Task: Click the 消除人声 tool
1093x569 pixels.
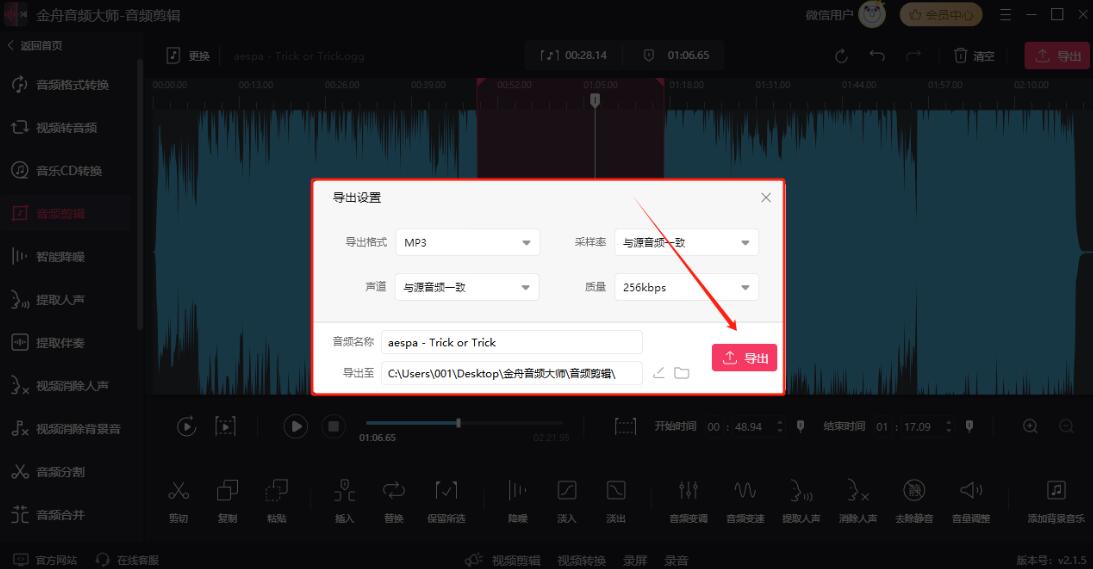Action: (x=857, y=501)
